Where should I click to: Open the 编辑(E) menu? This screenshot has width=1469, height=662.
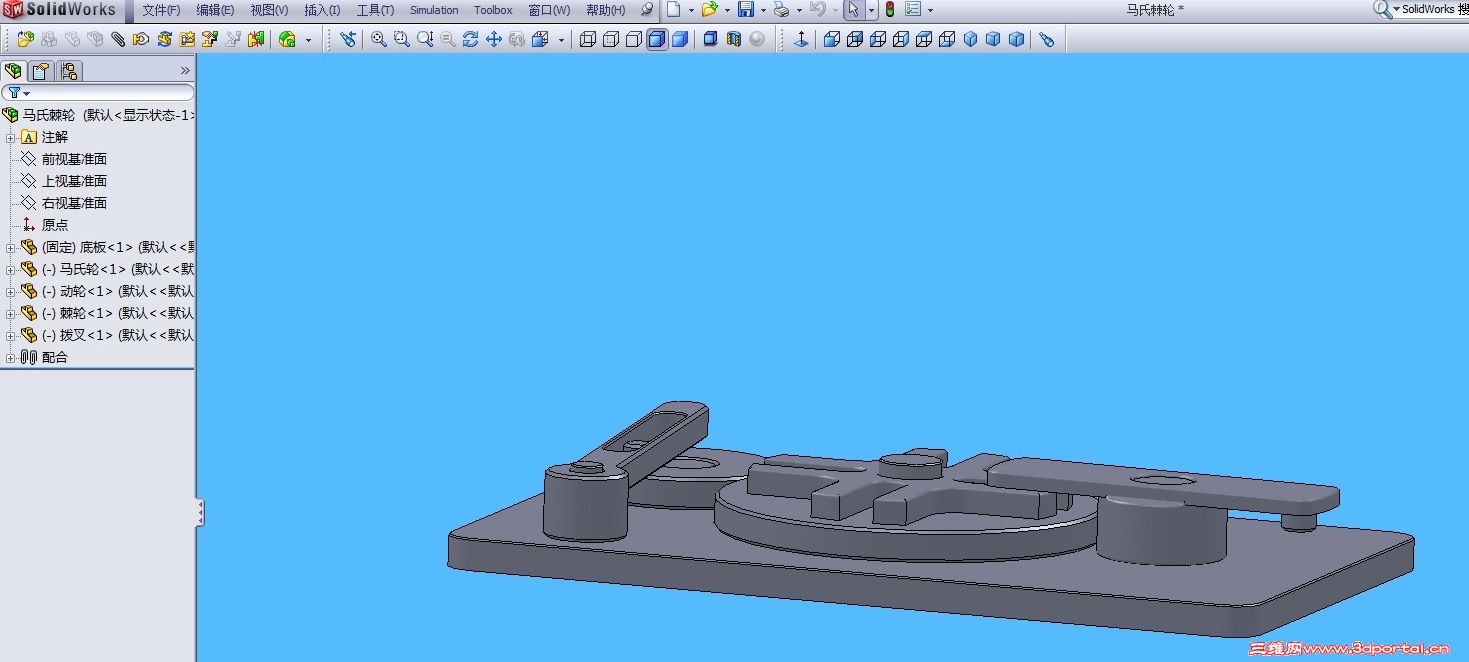click(215, 10)
